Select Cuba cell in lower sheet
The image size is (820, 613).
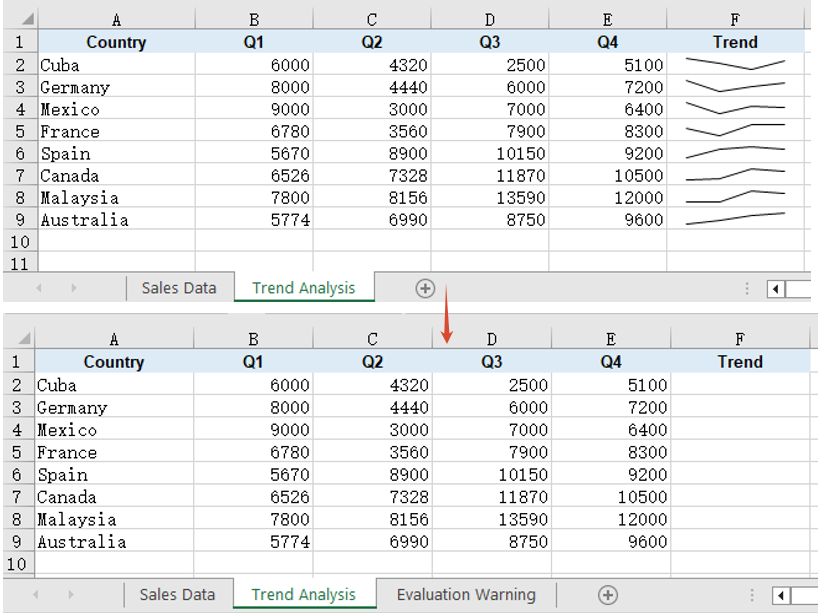tap(114, 385)
